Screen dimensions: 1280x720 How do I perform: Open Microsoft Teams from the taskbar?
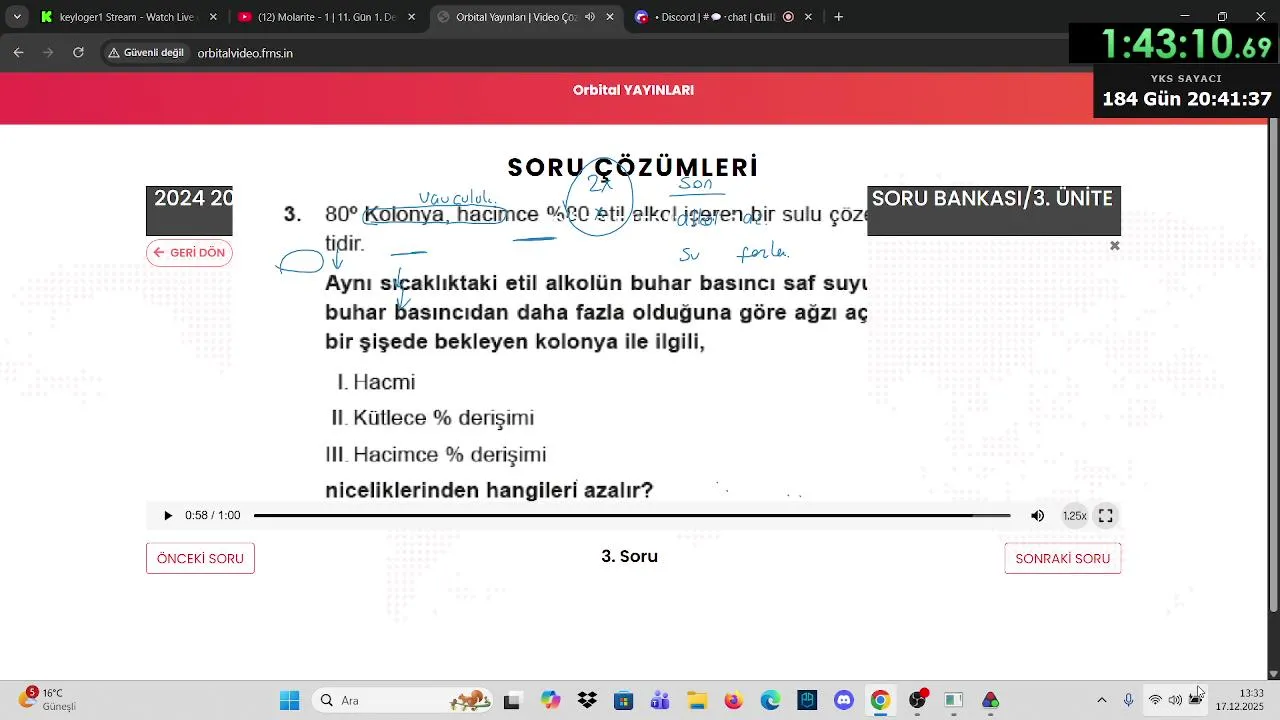pyautogui.click(x=660, y=700)
